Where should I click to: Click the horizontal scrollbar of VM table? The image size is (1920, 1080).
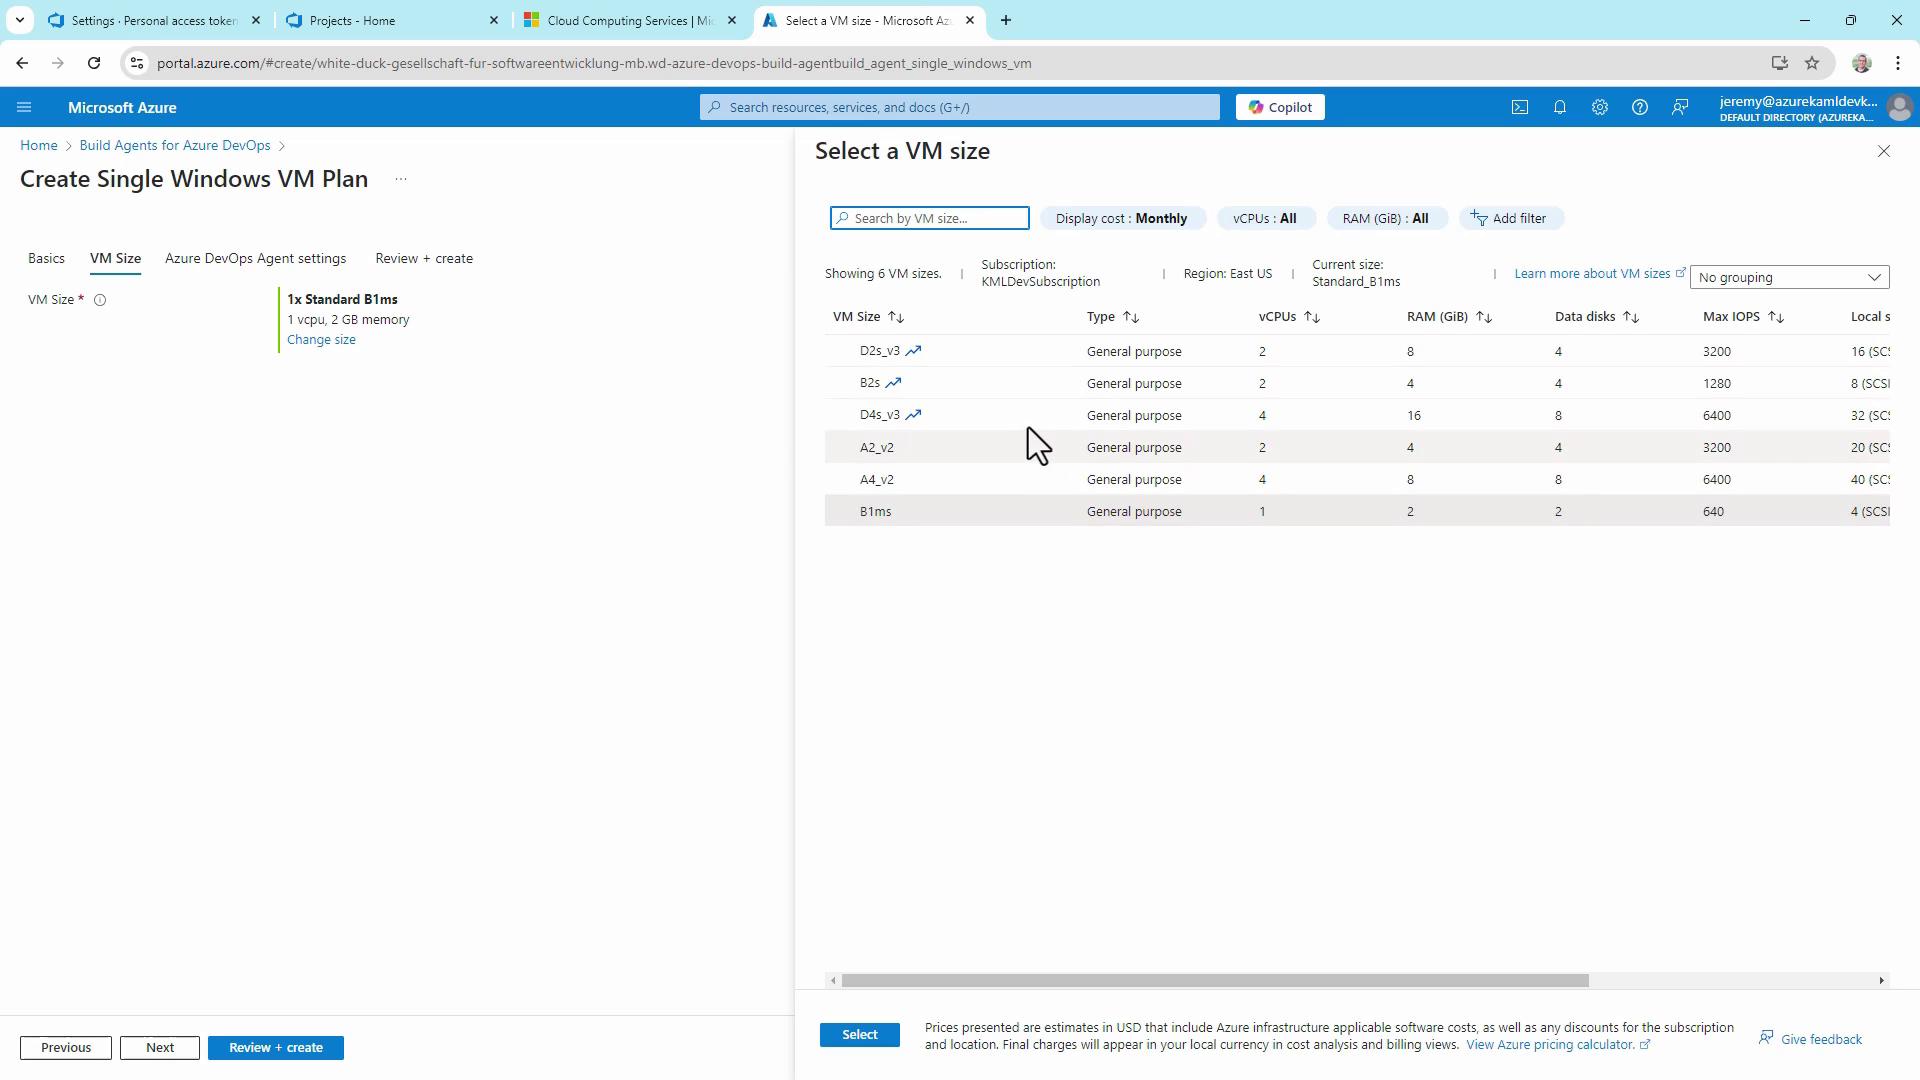tap(1214, 980)
